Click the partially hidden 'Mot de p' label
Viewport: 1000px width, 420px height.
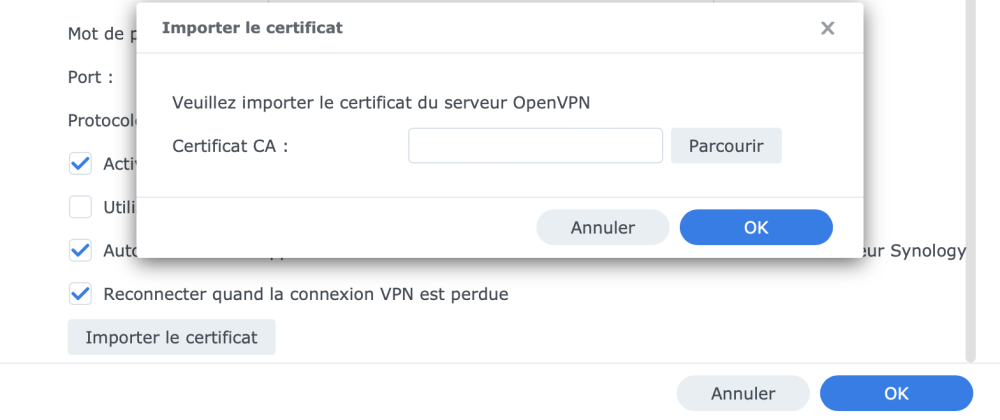[x=101, y=34]
